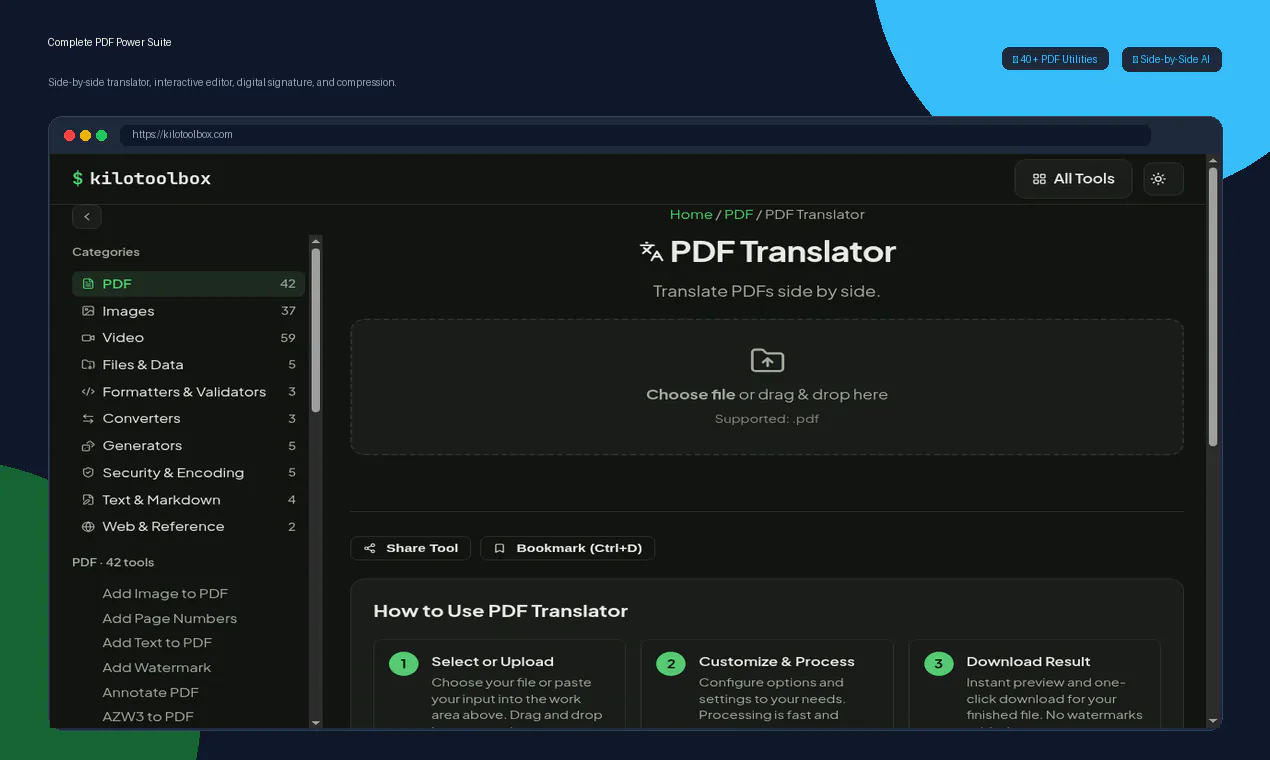Click the 40+ PDF Utilities badge

tap(1055, 60)
